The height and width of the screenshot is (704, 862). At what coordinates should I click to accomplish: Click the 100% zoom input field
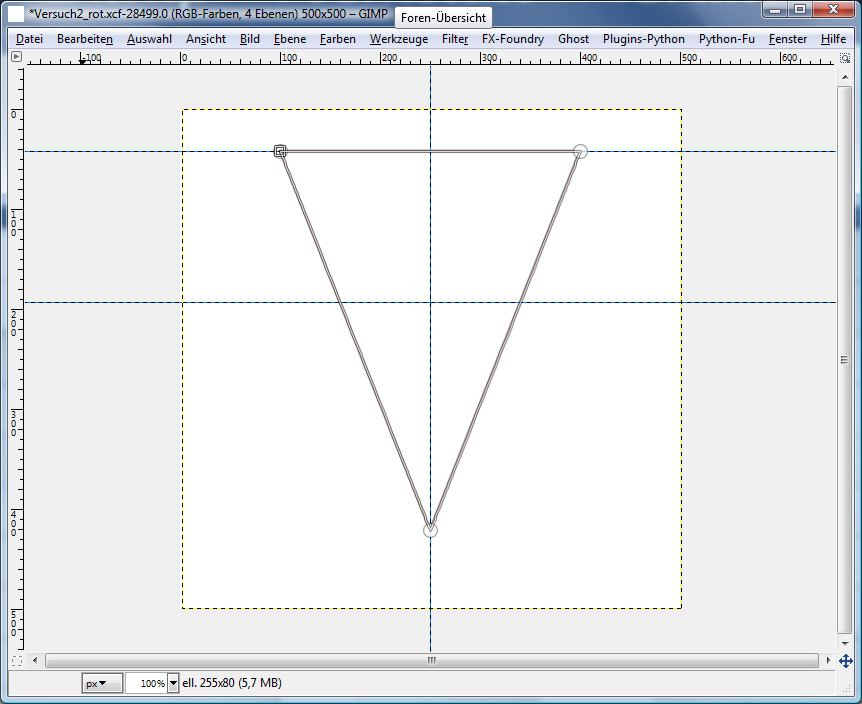146,683
